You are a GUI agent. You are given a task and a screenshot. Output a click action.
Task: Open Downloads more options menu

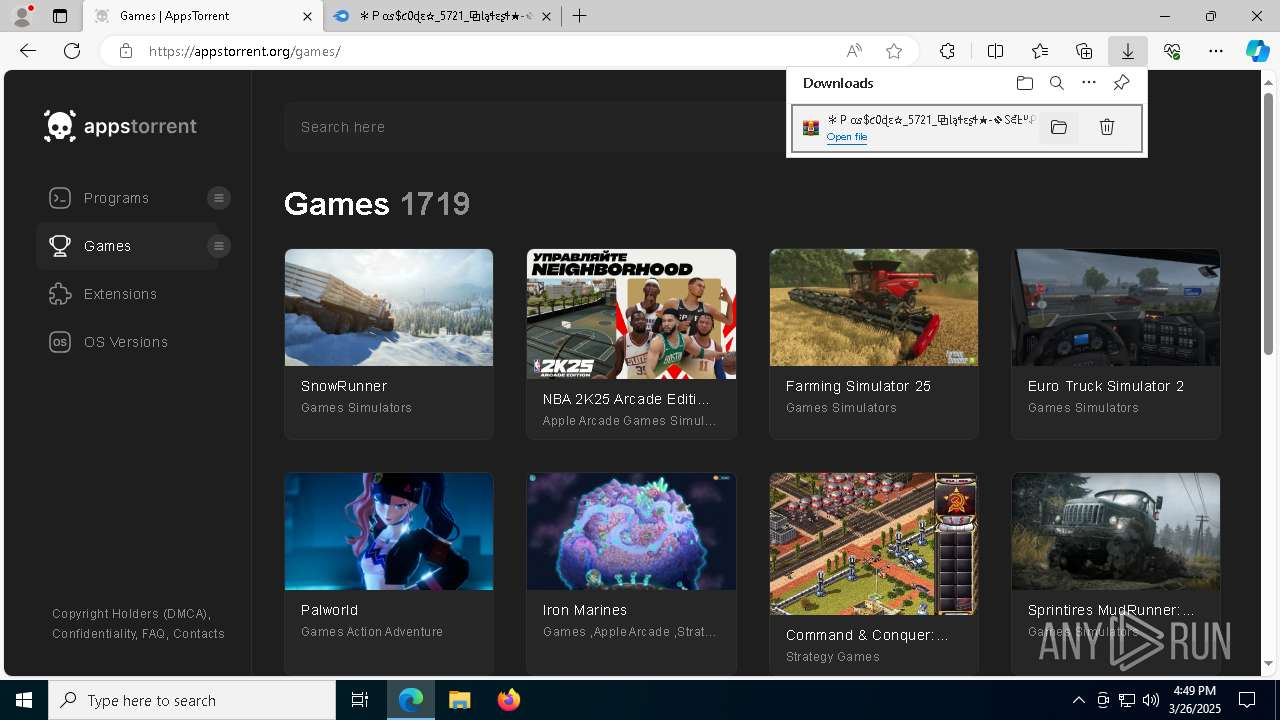pos(1089,83)
